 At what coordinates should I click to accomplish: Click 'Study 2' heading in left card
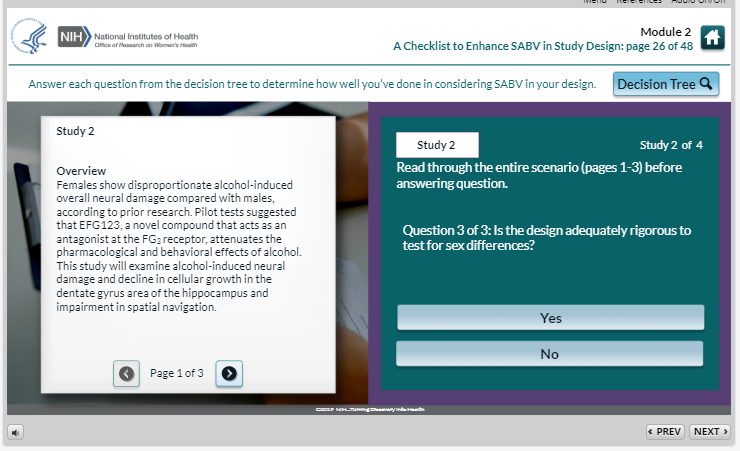(75, 131)
